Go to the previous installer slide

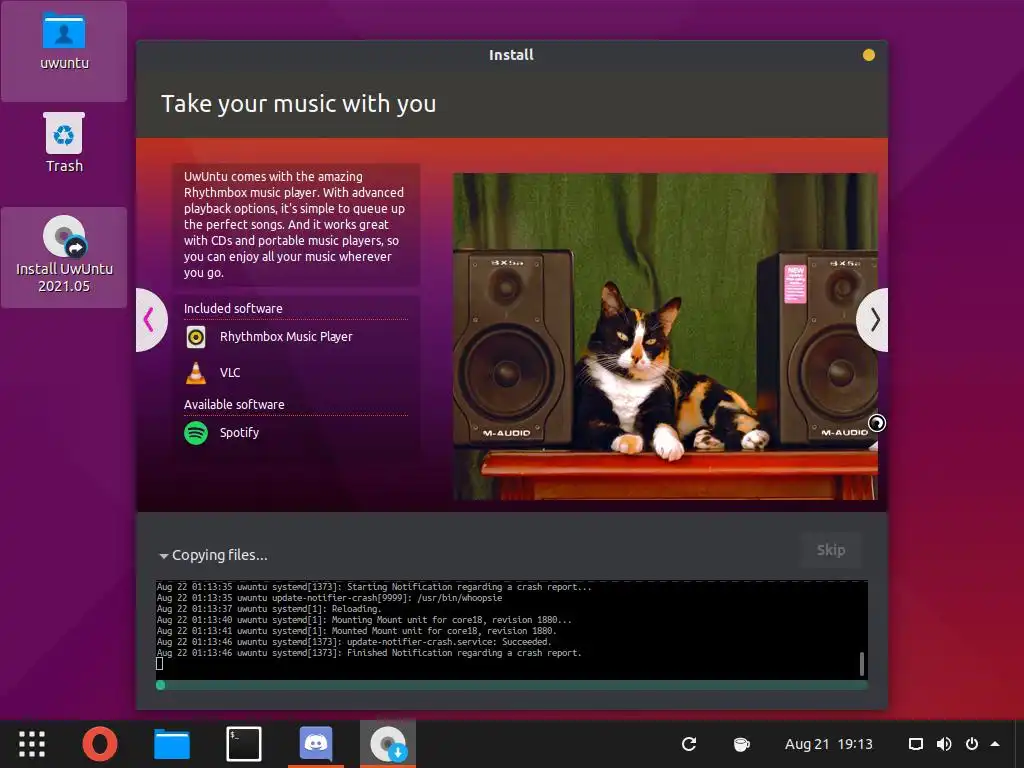click(x=151, y=320)
